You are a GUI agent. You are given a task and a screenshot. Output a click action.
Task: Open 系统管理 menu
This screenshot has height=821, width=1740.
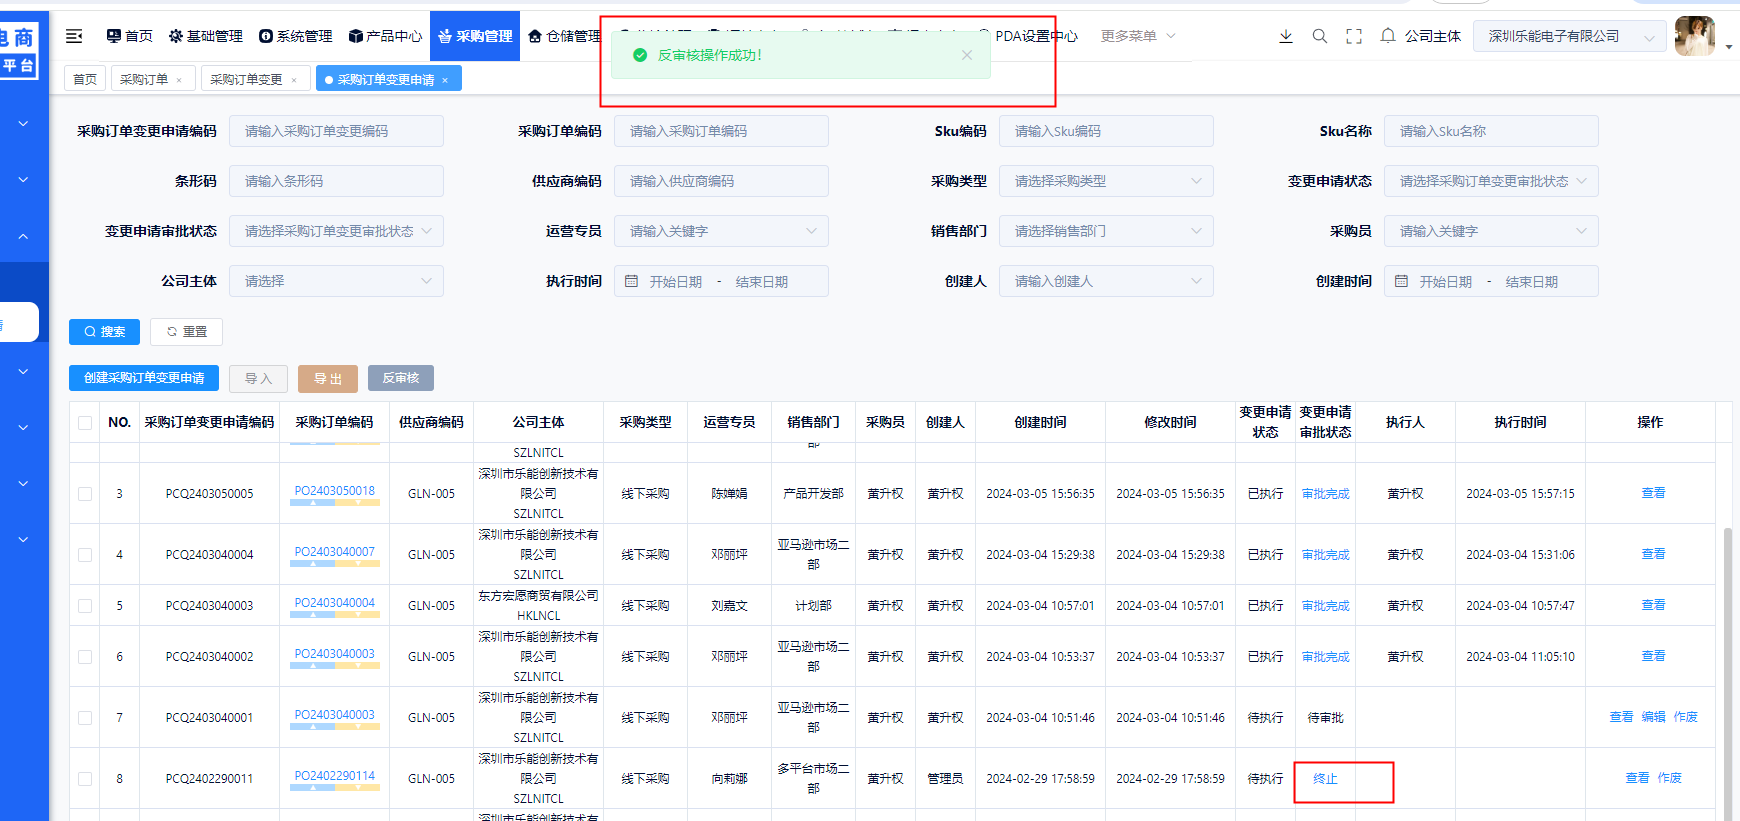coord(295,36)
